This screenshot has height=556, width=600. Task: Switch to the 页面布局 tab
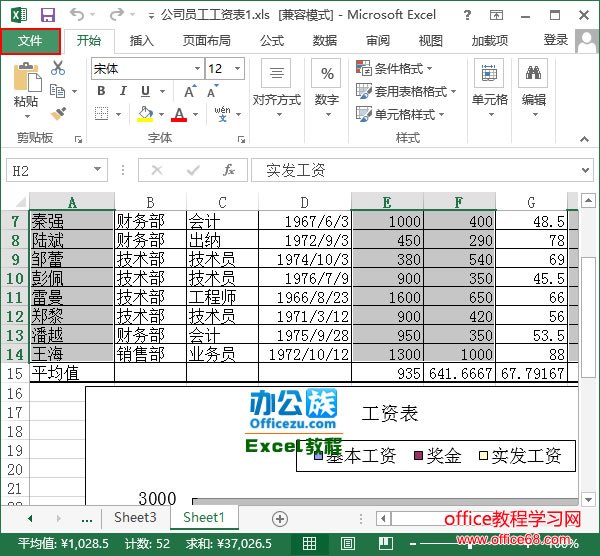click(x=207, y=40)
